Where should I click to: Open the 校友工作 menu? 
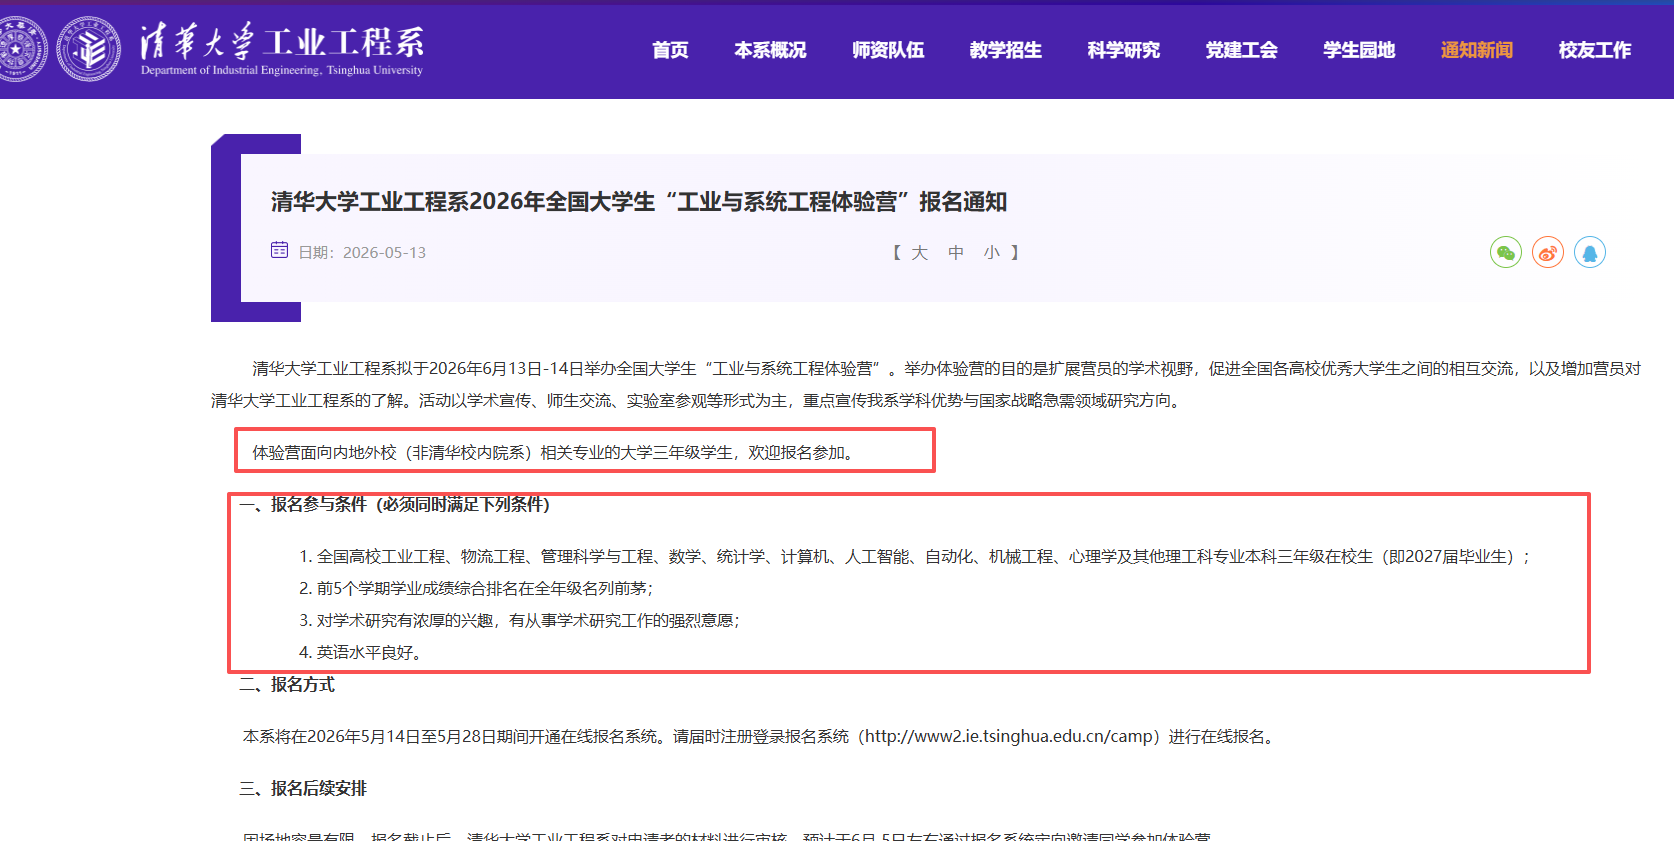pyautogui.click(x=1595, y=50)
